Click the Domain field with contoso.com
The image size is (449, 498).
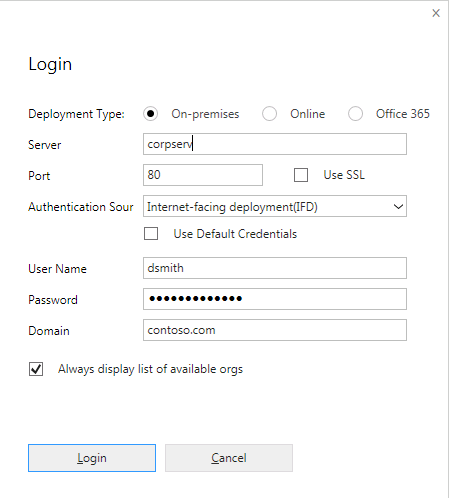pyautogui.click(x=275, y=330)
